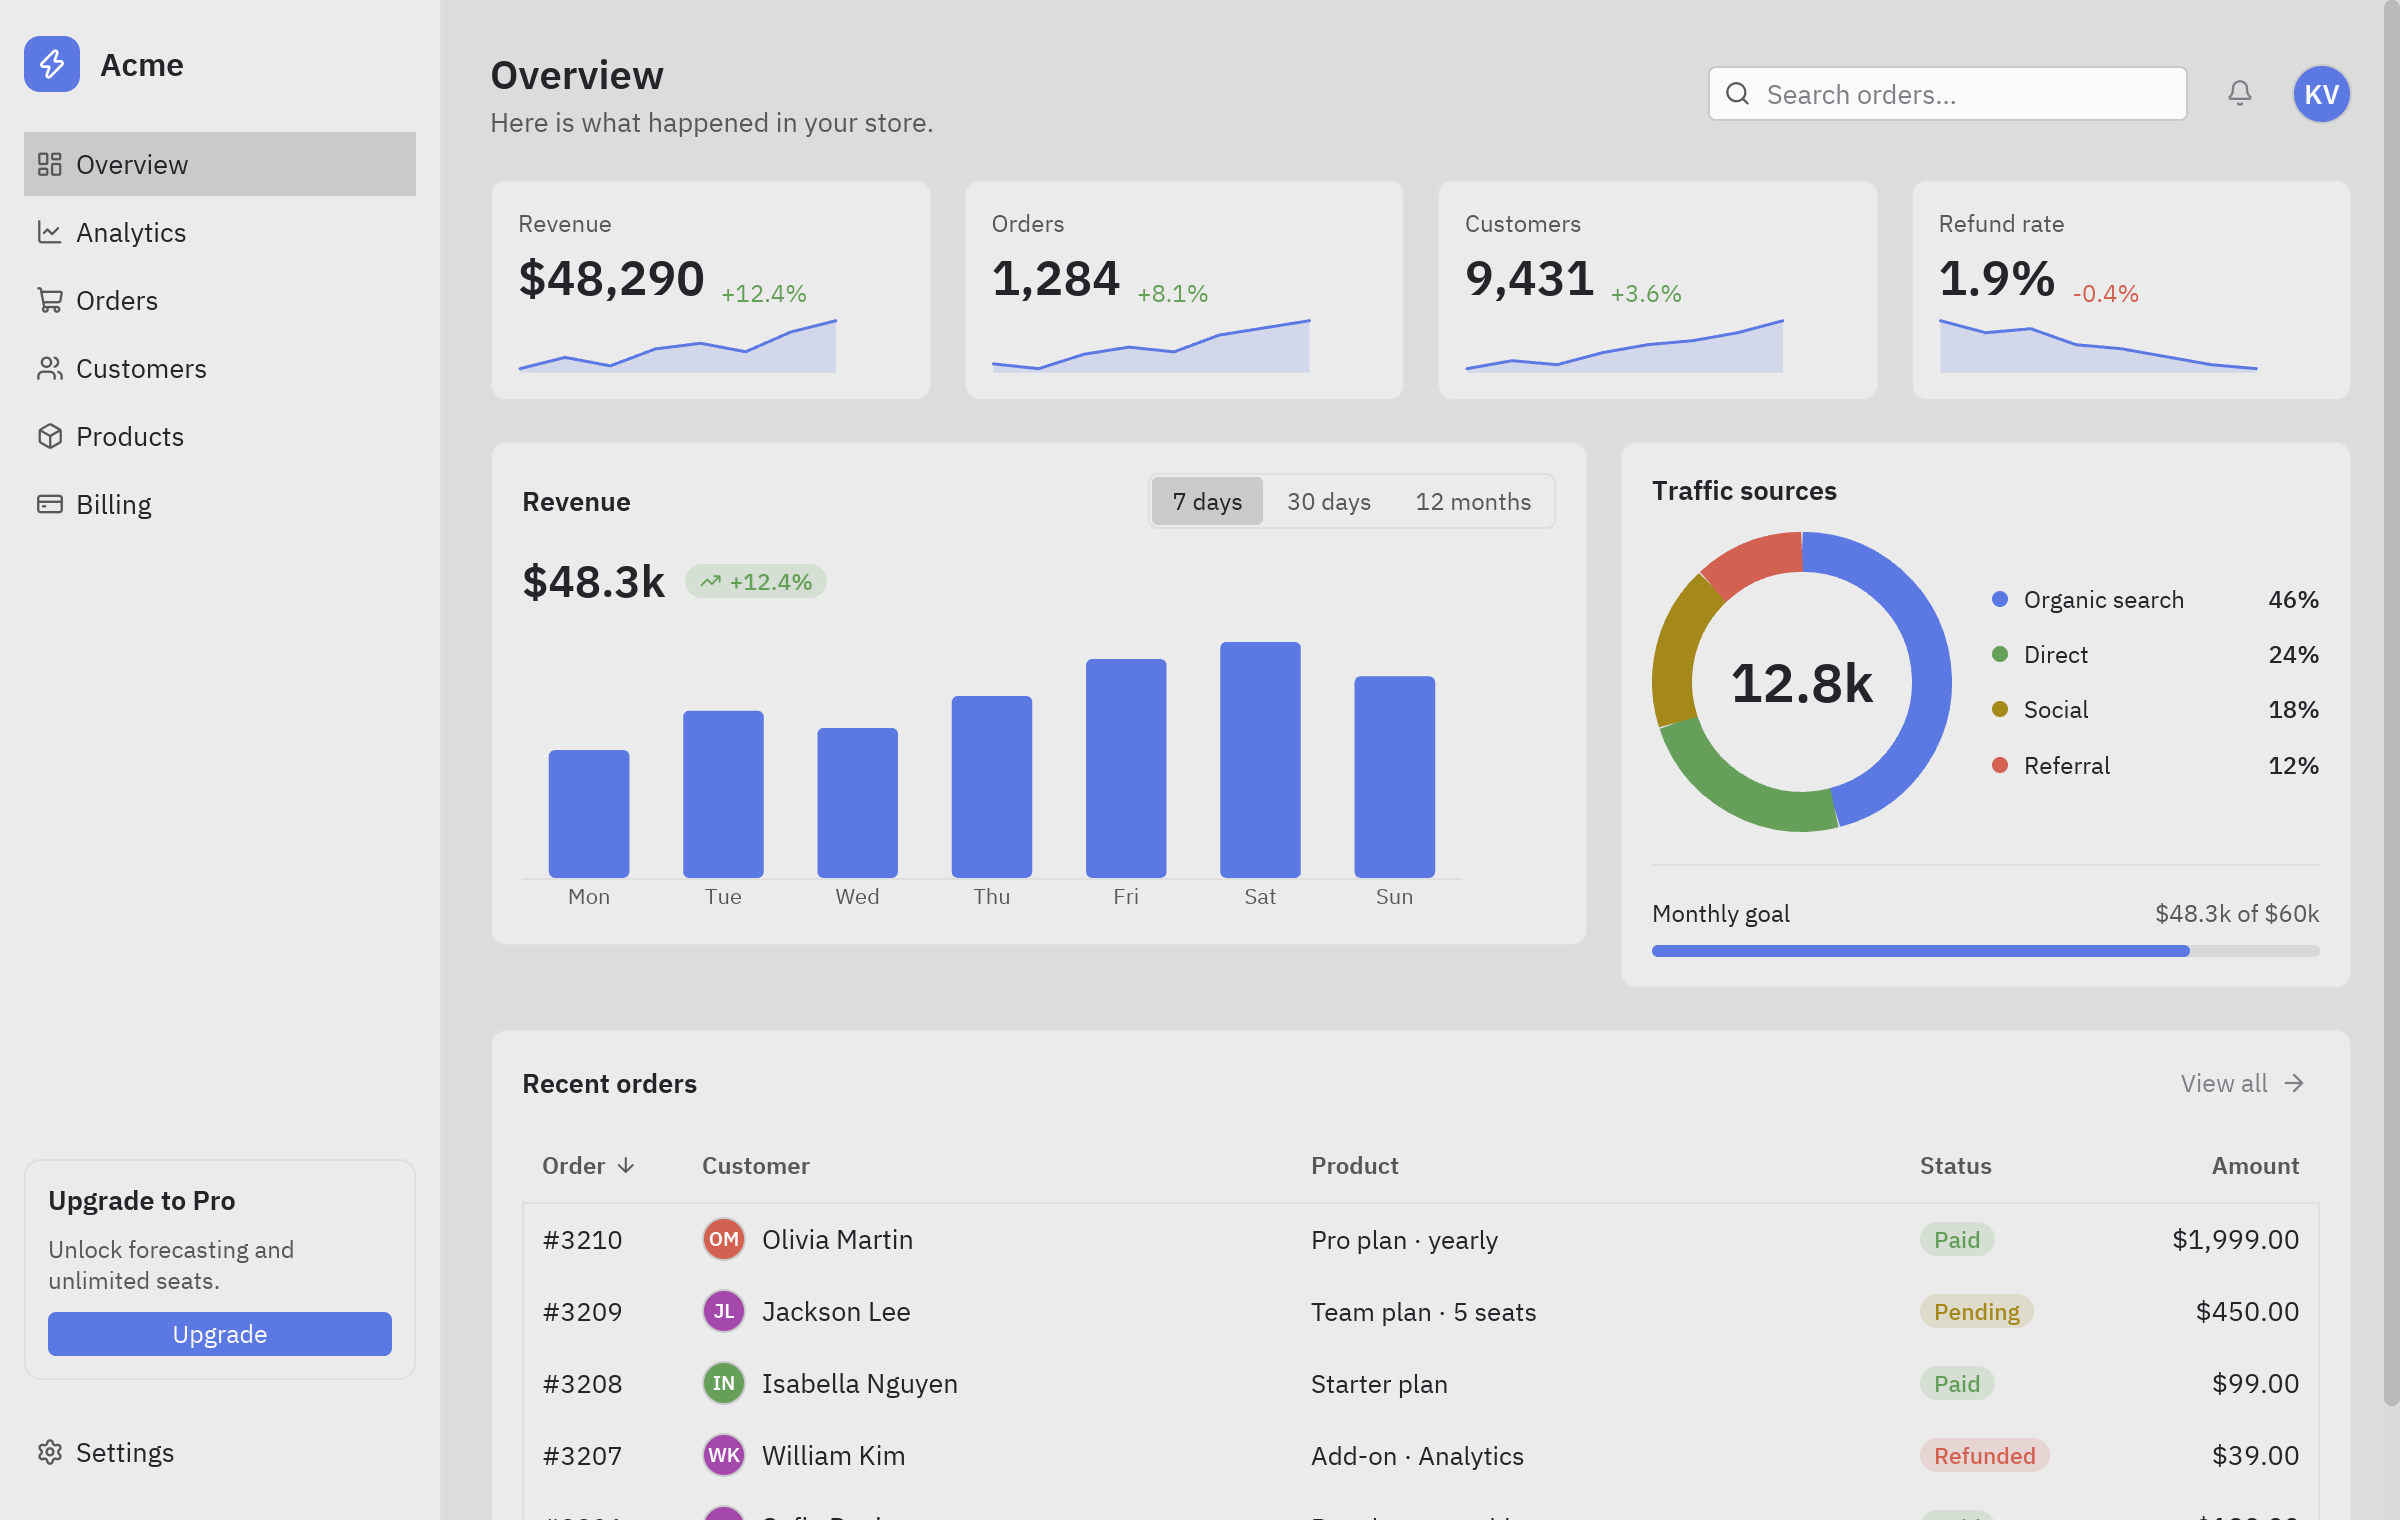Click the Upgrade button
Image resolution: width=2400 pixels, height=1520 pixels.
tap(220, 1334)
